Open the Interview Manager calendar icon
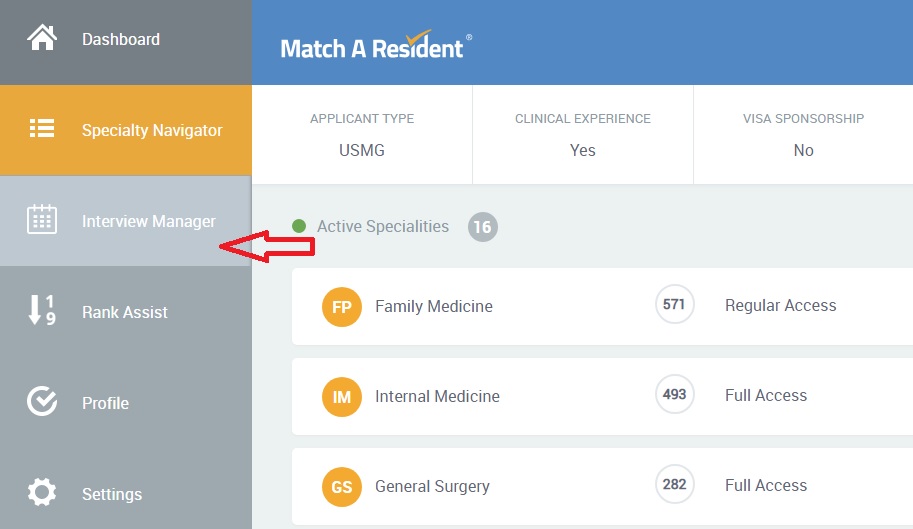This screenshot has height=529, width=913. pos(42,219)
